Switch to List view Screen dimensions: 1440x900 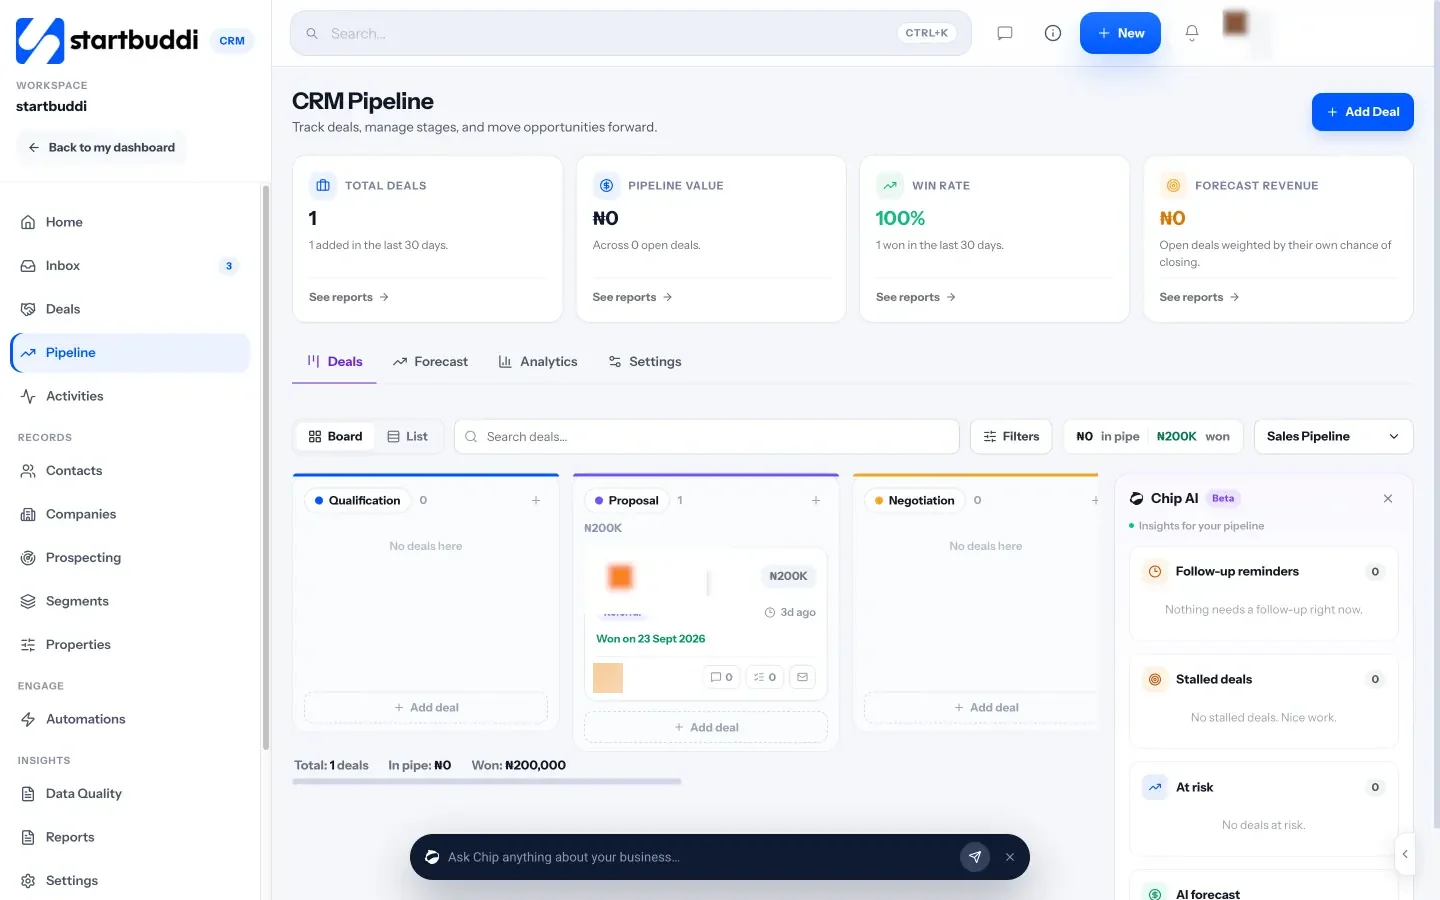(x=408, y=437)
